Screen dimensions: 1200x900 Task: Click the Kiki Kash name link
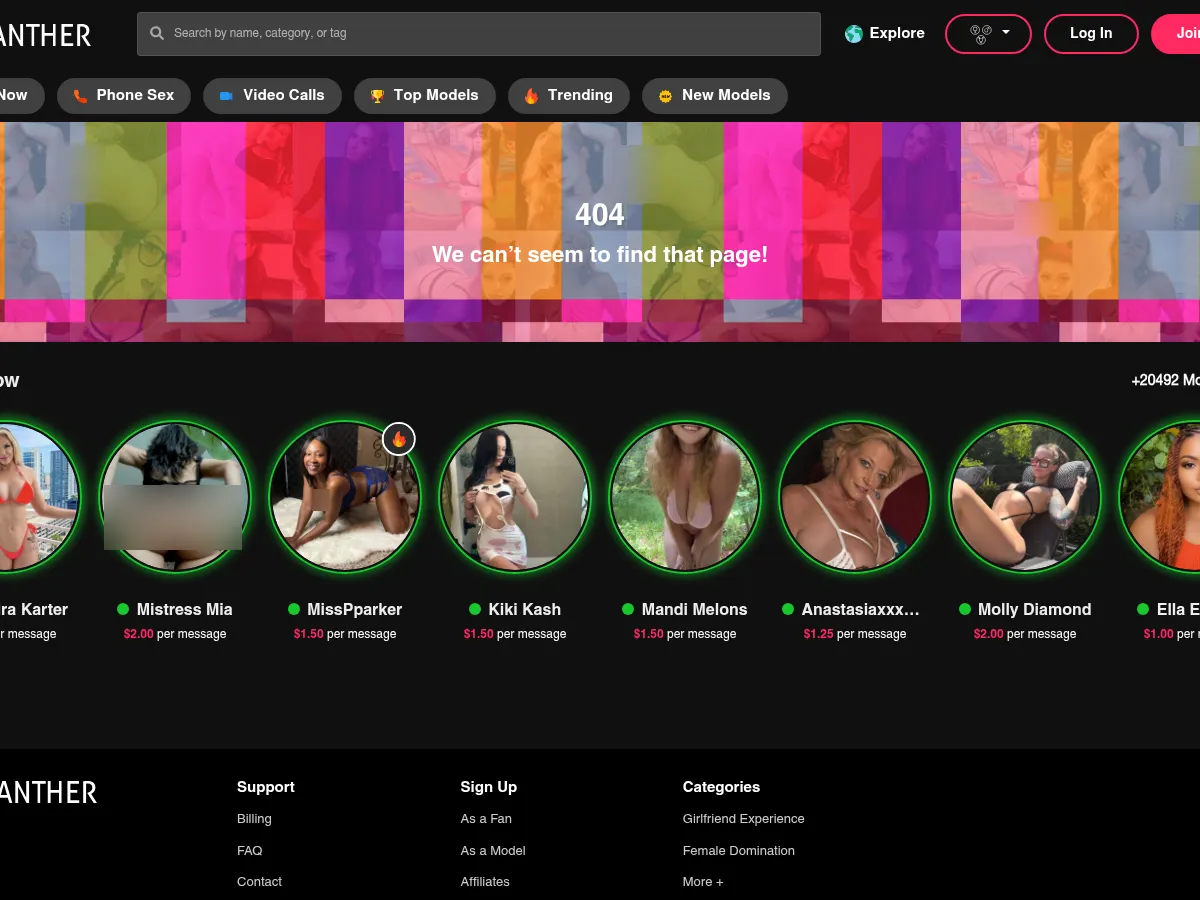(x=525, y=609)
